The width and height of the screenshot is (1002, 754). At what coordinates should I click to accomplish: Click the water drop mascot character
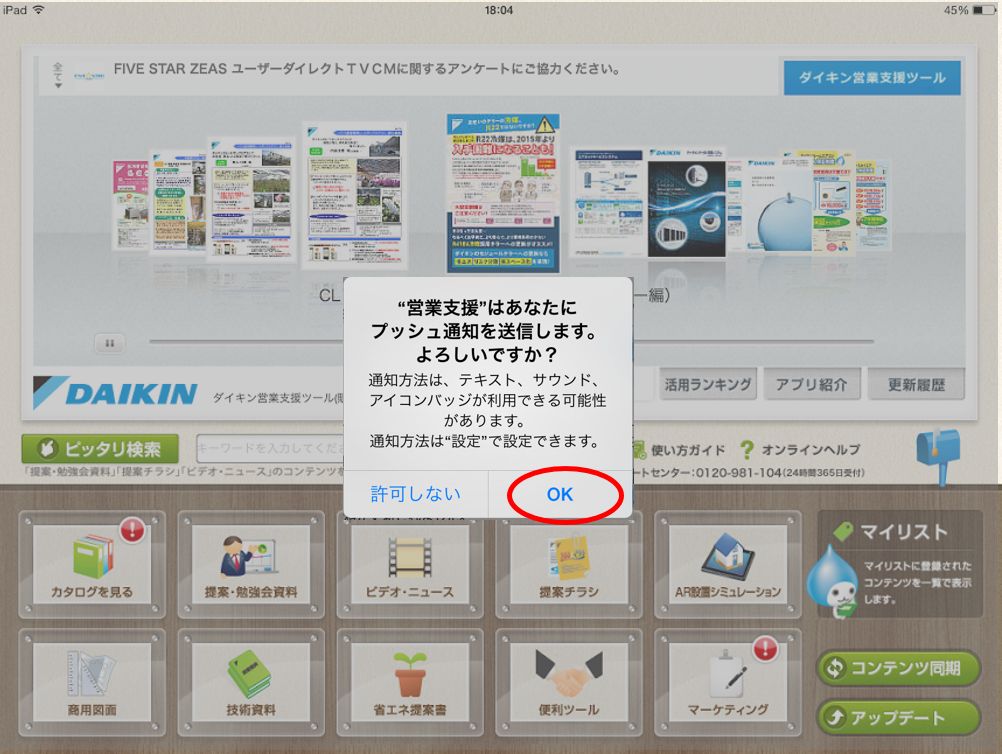coord(833,582)
